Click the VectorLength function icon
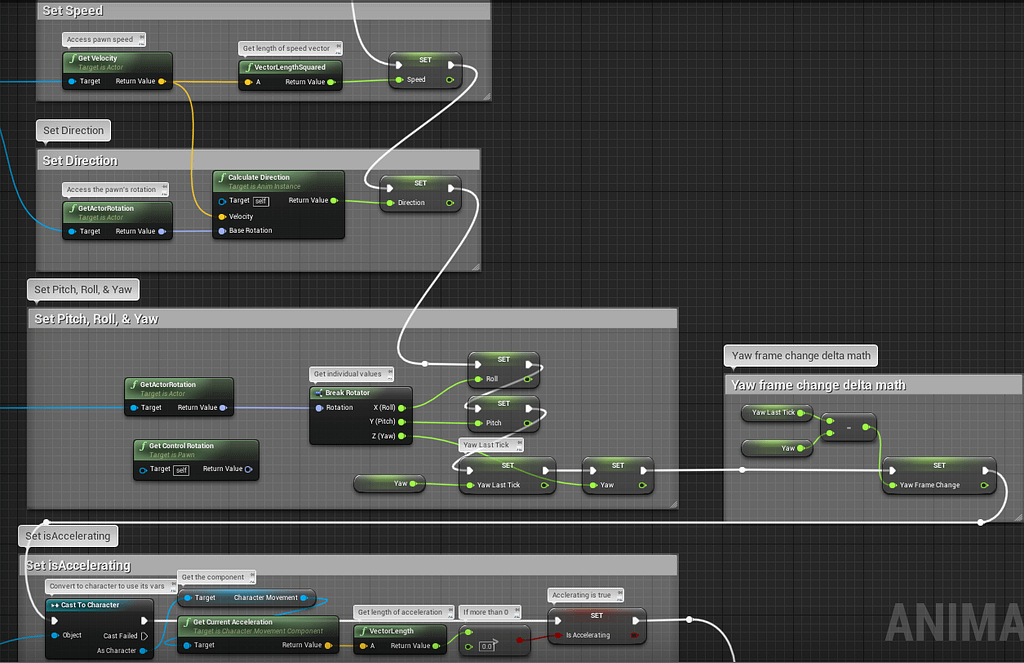 [364, 631]
